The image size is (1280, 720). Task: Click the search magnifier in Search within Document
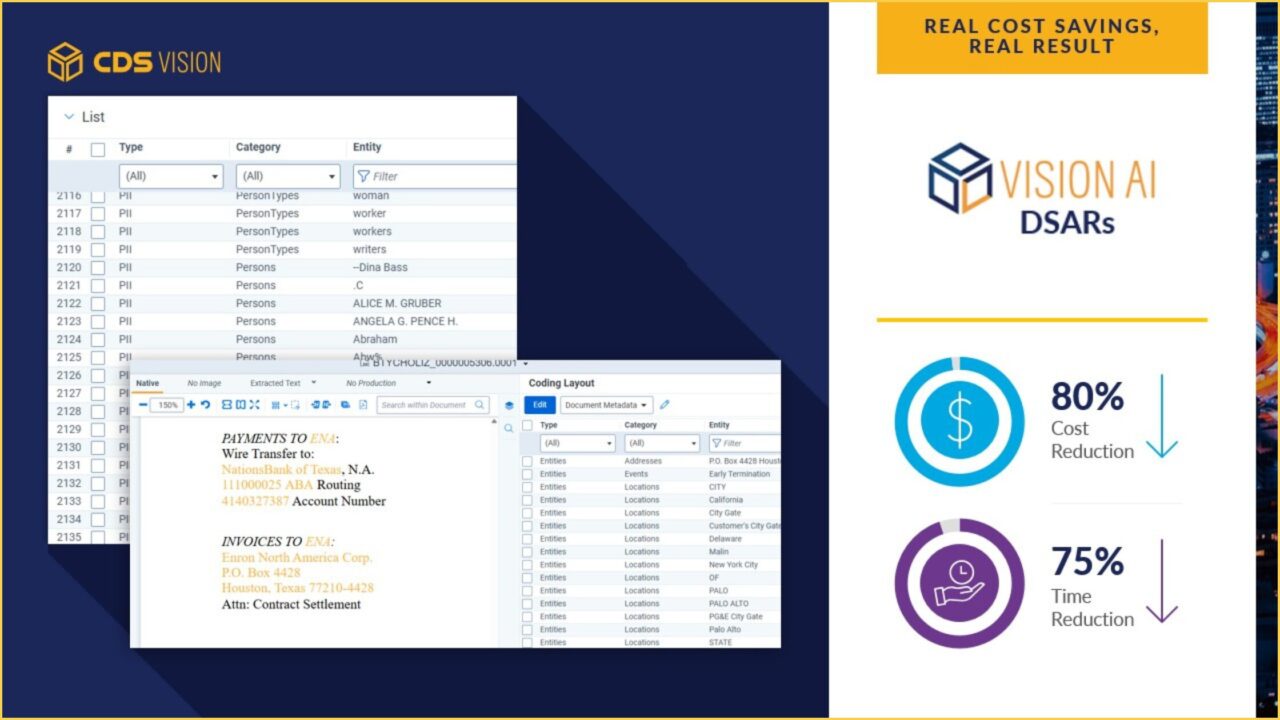click(479, 404)
